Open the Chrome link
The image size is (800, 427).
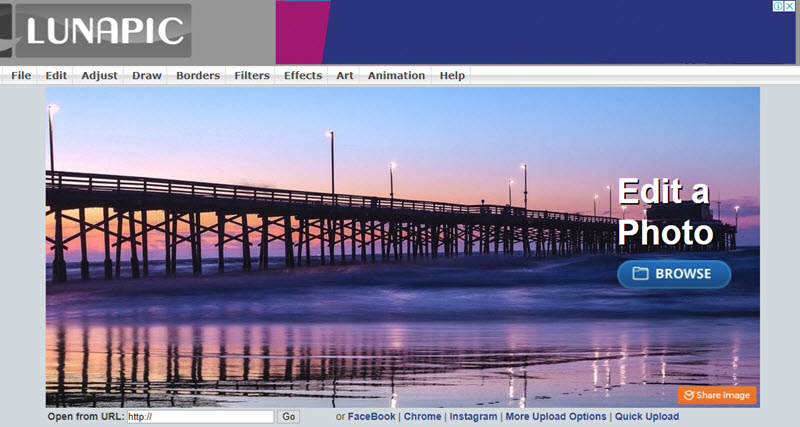tap(422, 416)
